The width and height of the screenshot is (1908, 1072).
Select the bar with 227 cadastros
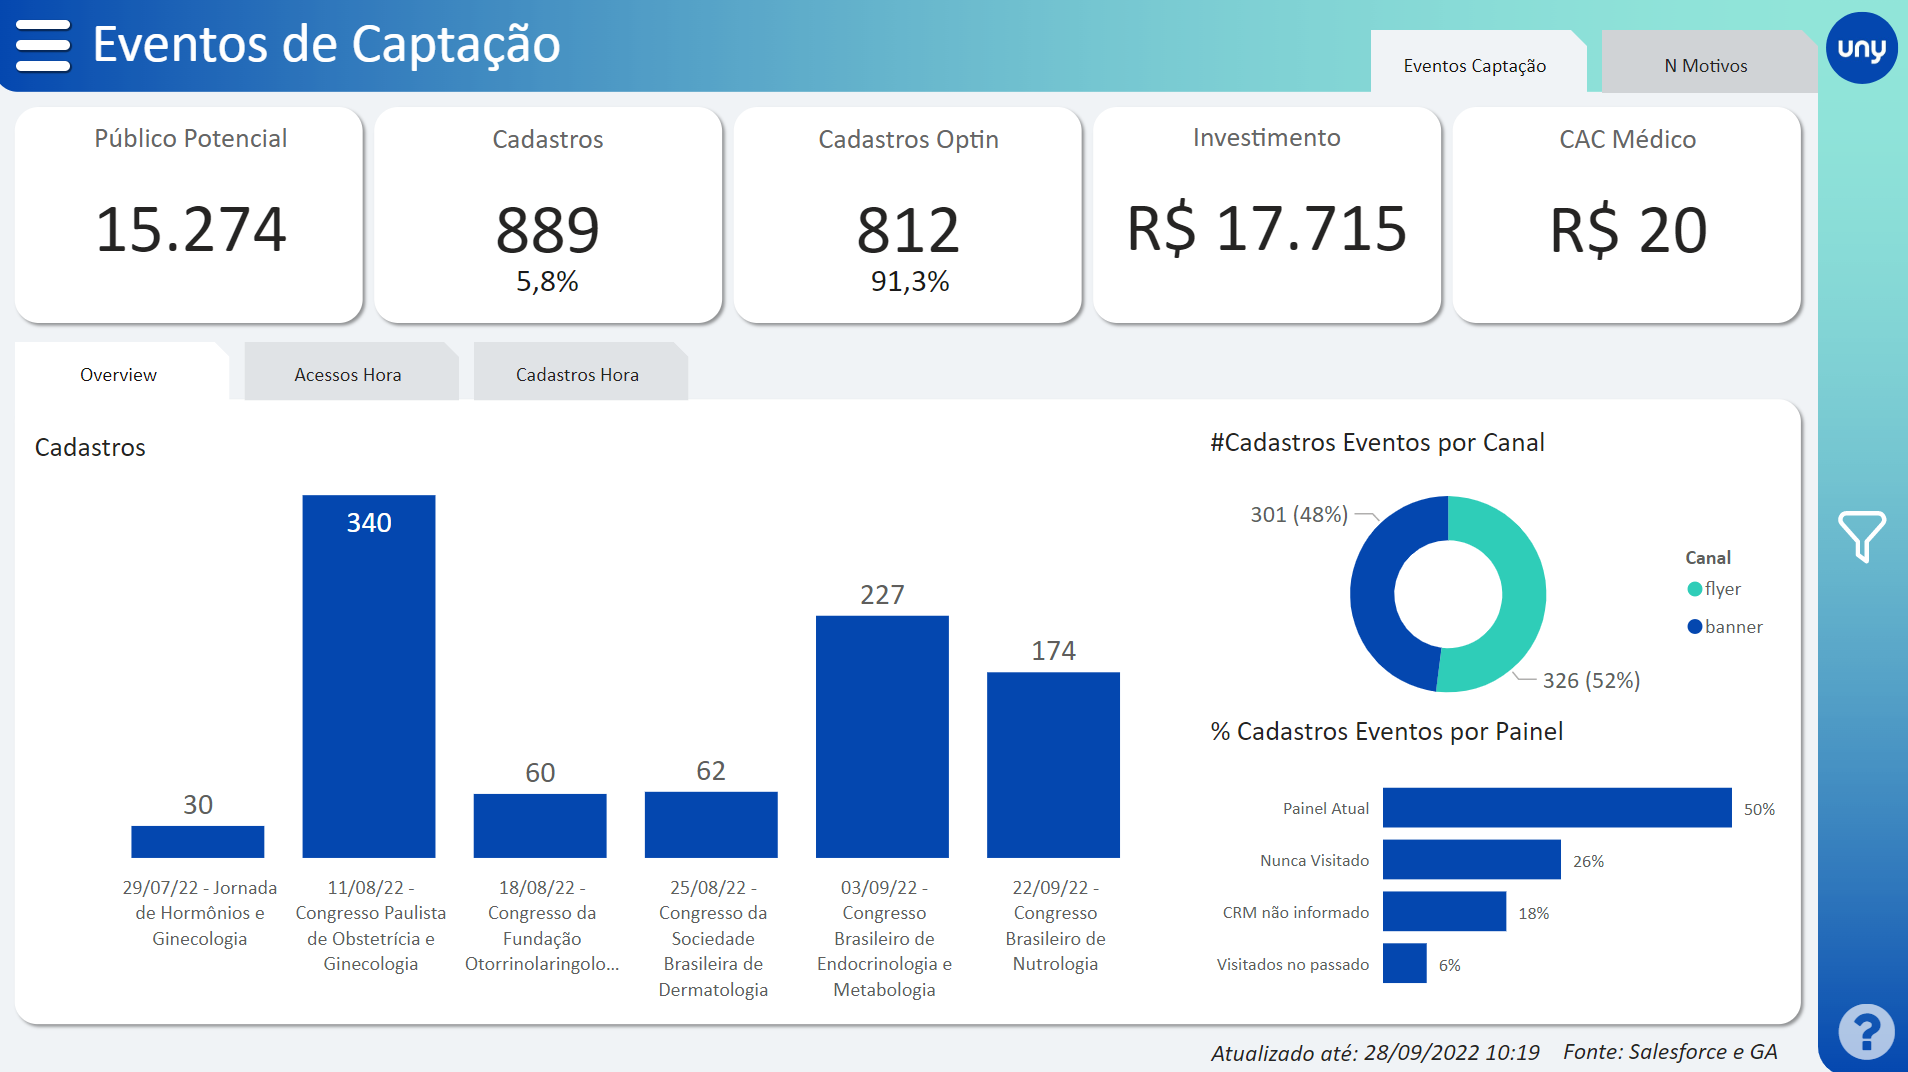(x=882, y=736)
